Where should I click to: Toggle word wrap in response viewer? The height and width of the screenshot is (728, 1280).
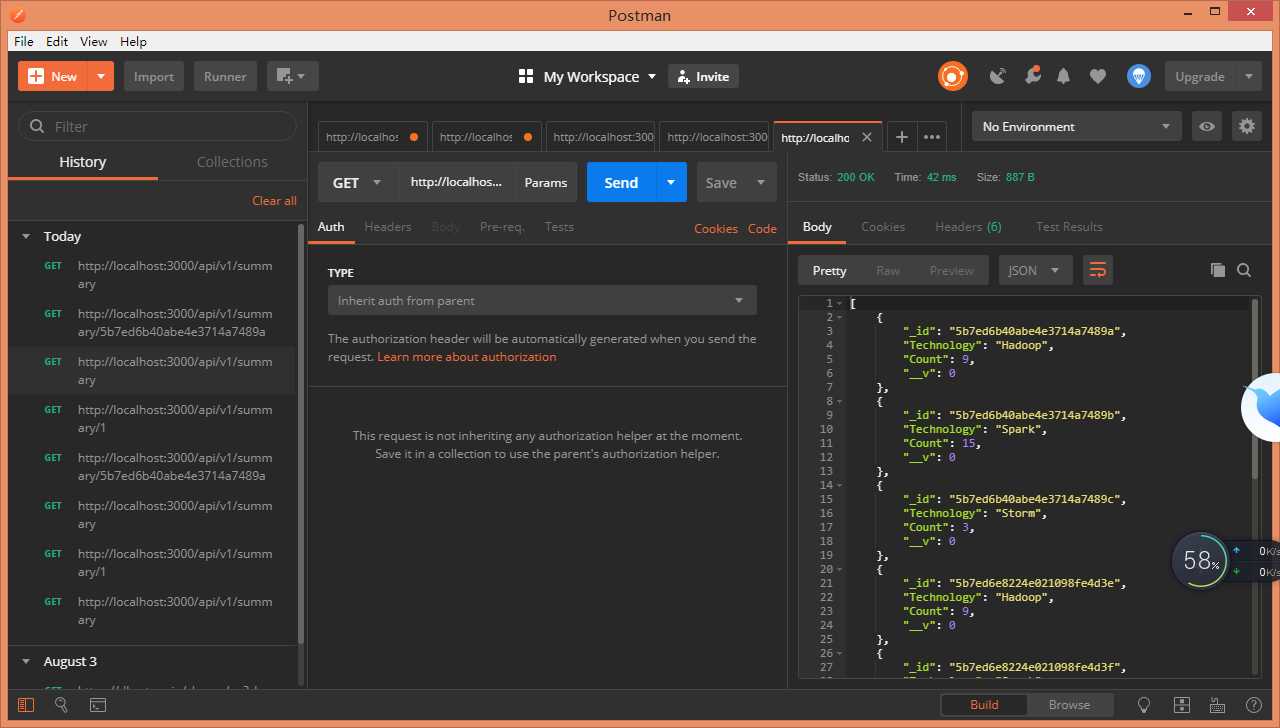[x=1098, y=270]
